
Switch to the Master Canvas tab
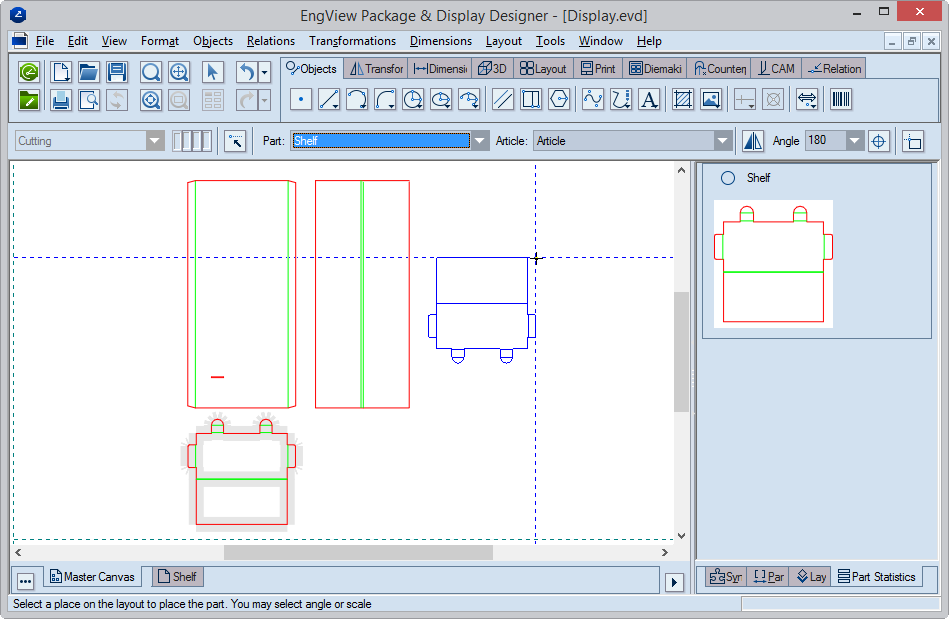[x=91, y=577]
